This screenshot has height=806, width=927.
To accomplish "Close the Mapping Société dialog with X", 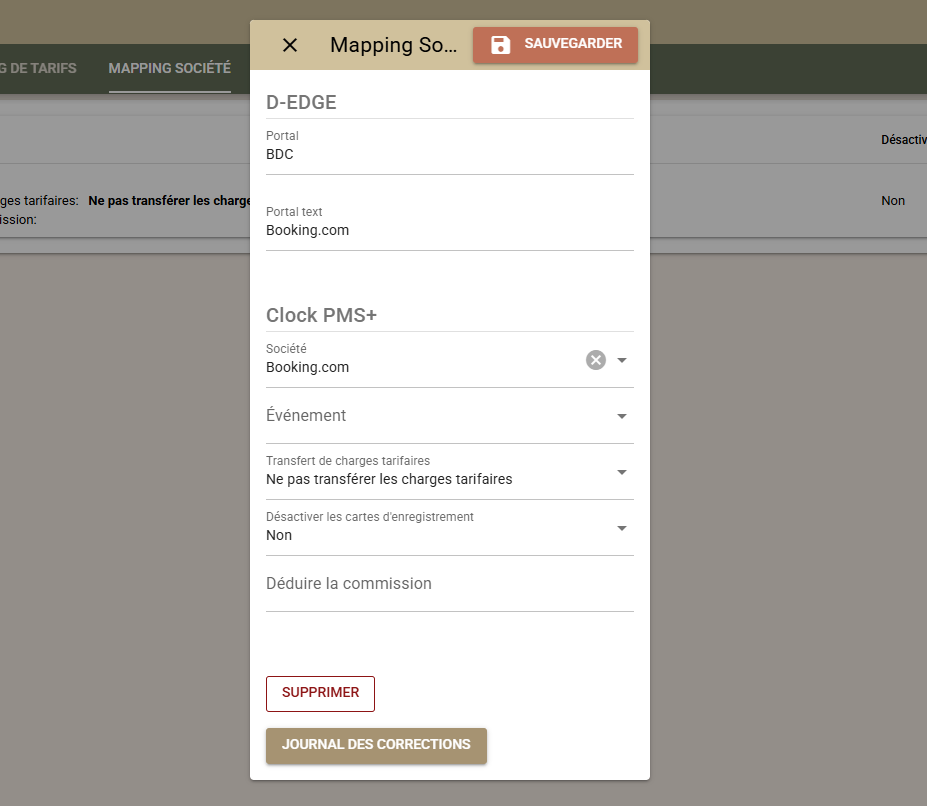I will [x=290, y=45].
